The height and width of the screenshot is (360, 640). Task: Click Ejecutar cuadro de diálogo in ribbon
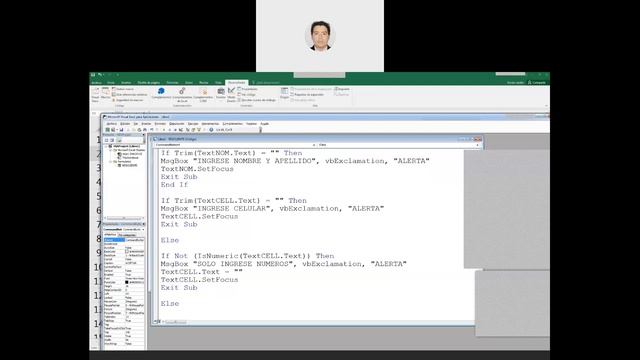257,100
